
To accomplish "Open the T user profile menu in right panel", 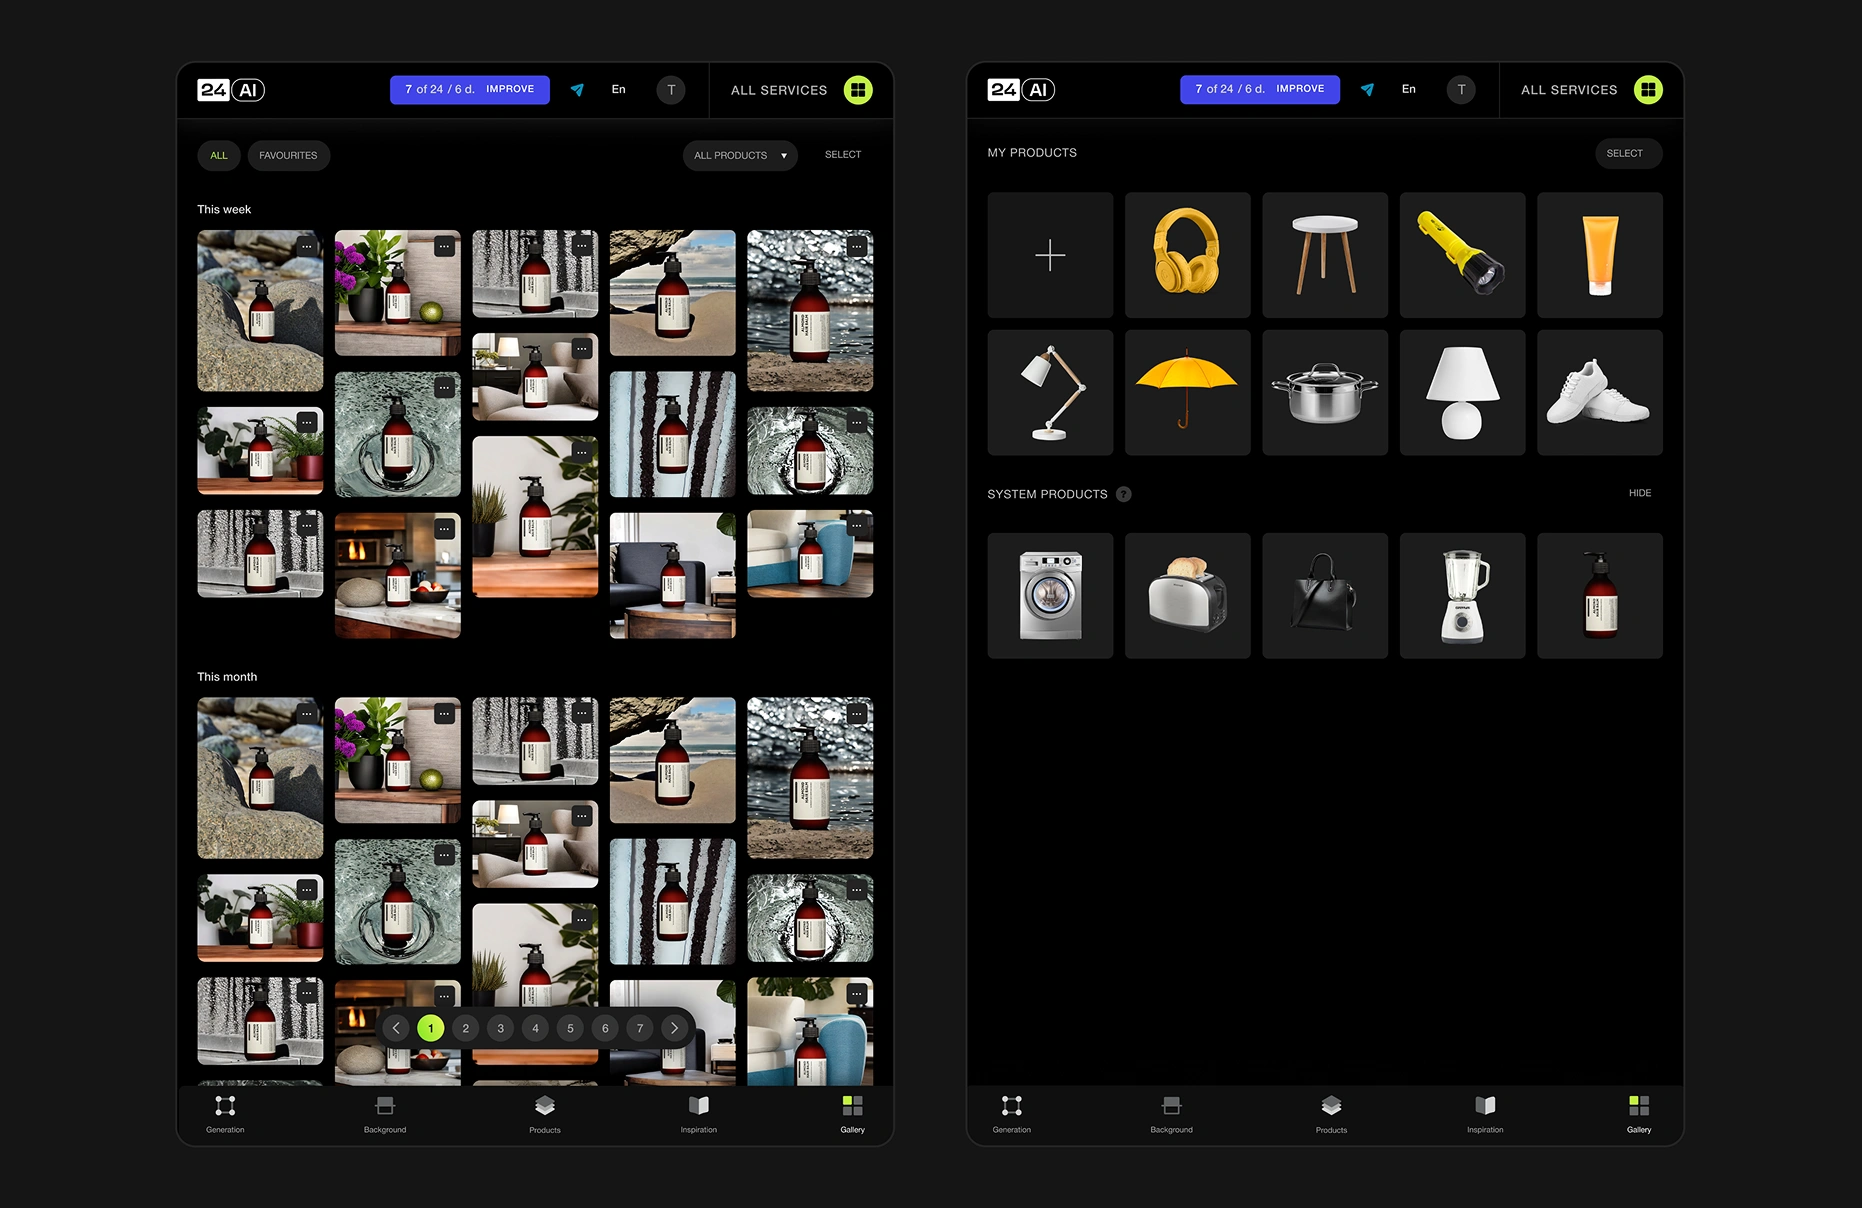I will (1461, 90).
